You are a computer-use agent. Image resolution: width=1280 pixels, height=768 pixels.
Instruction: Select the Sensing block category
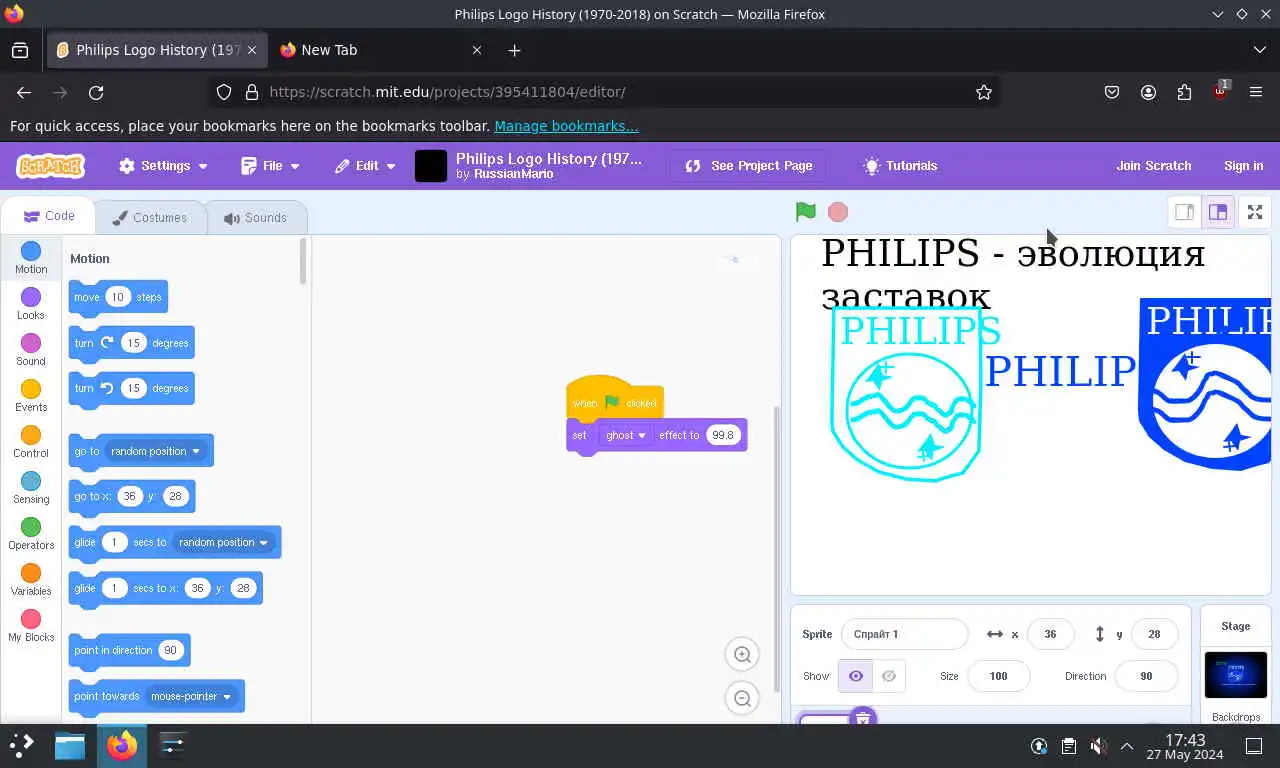pyautogui.click(x=31, y=488)
